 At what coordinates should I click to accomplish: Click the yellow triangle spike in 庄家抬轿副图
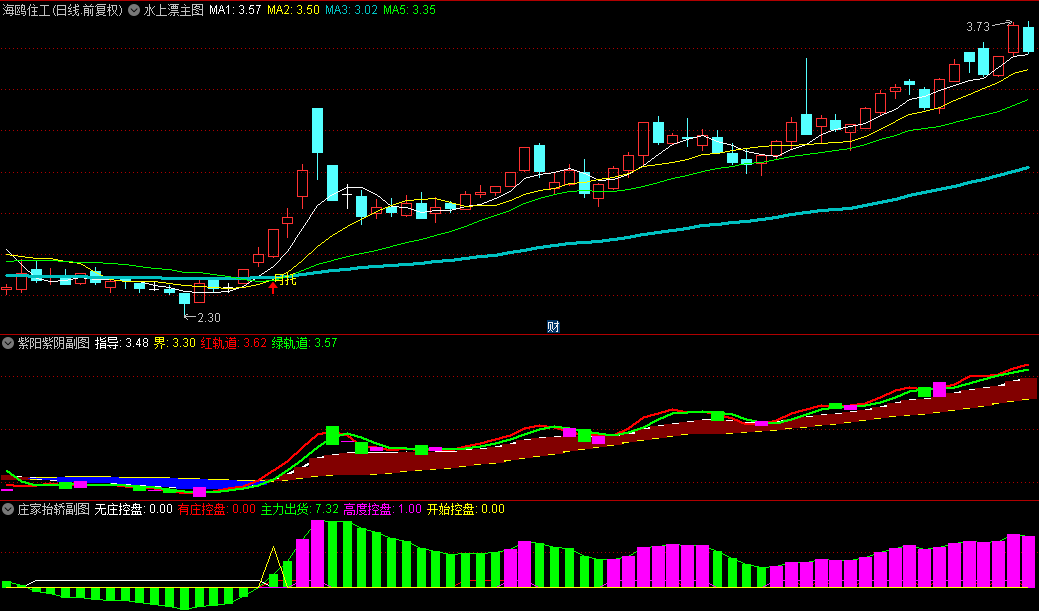273,567
